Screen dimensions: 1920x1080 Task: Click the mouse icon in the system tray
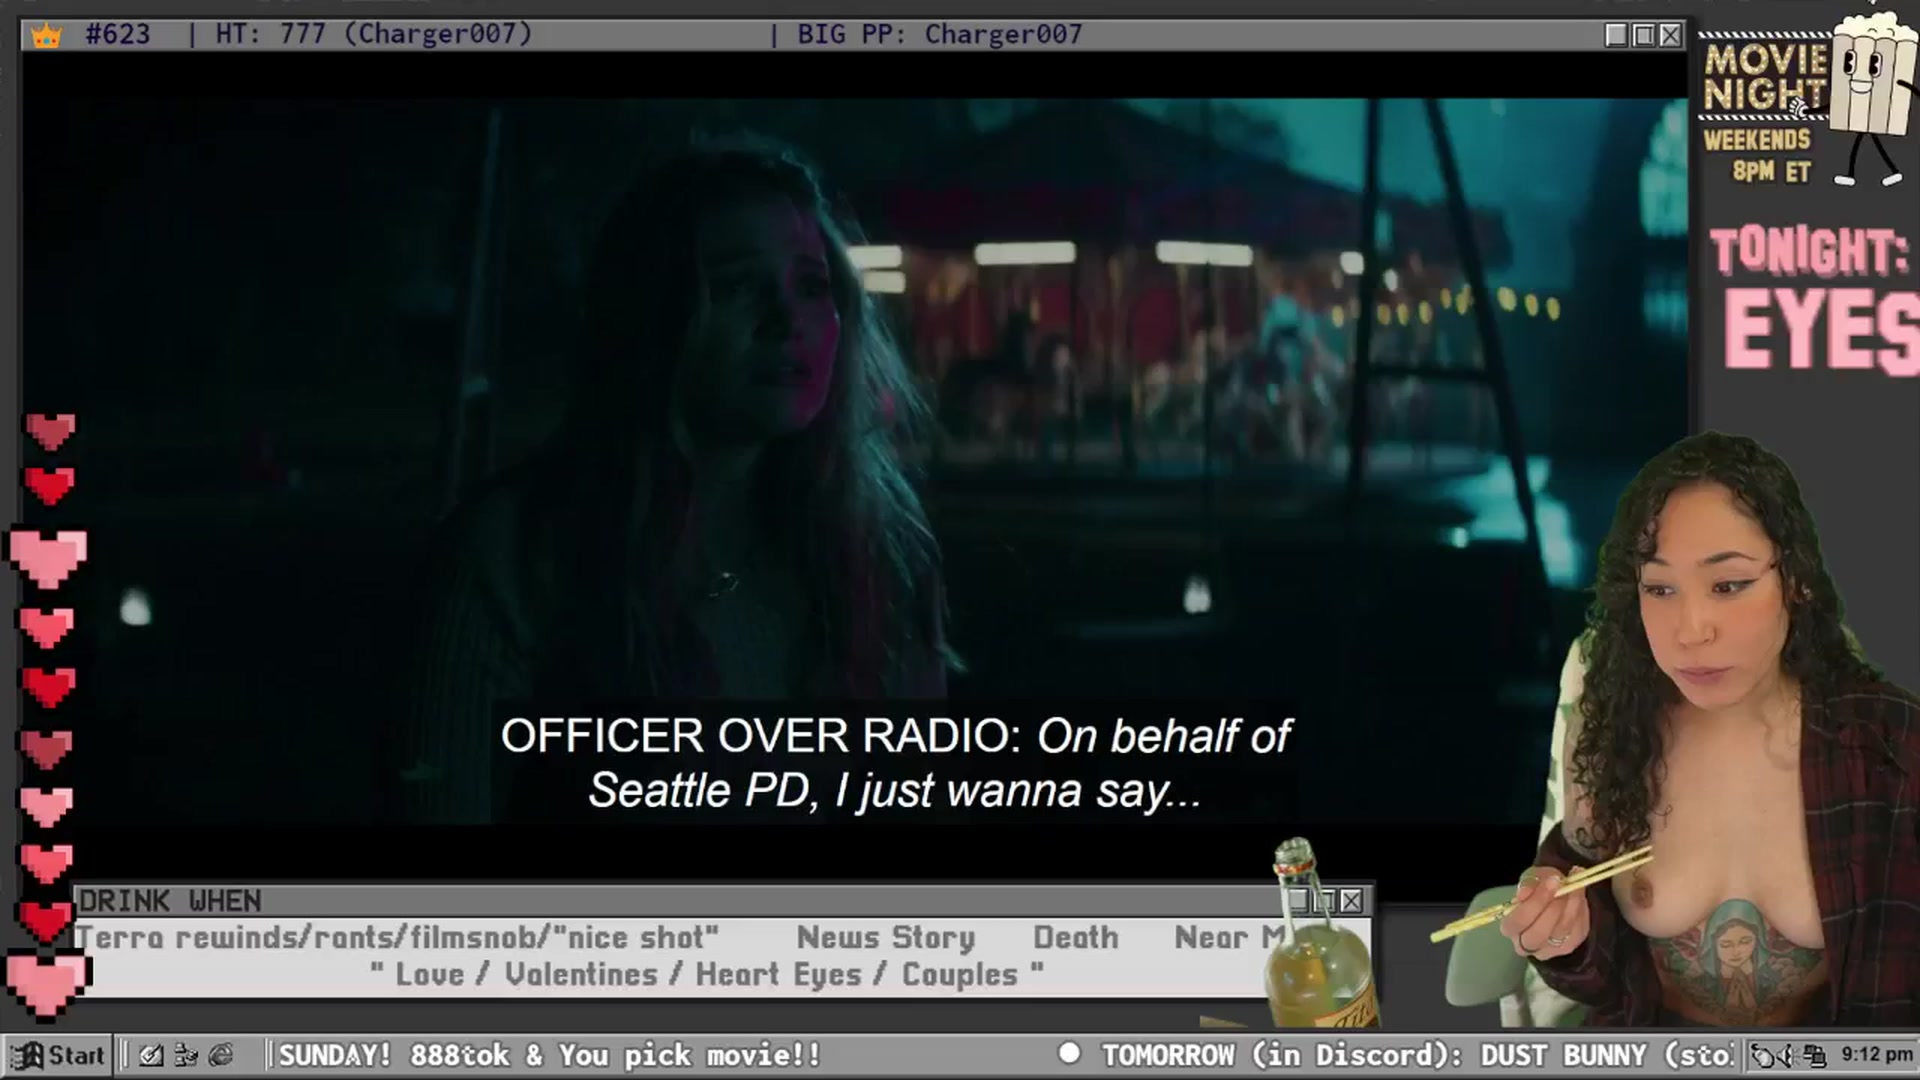(x=1765, y=1055)
